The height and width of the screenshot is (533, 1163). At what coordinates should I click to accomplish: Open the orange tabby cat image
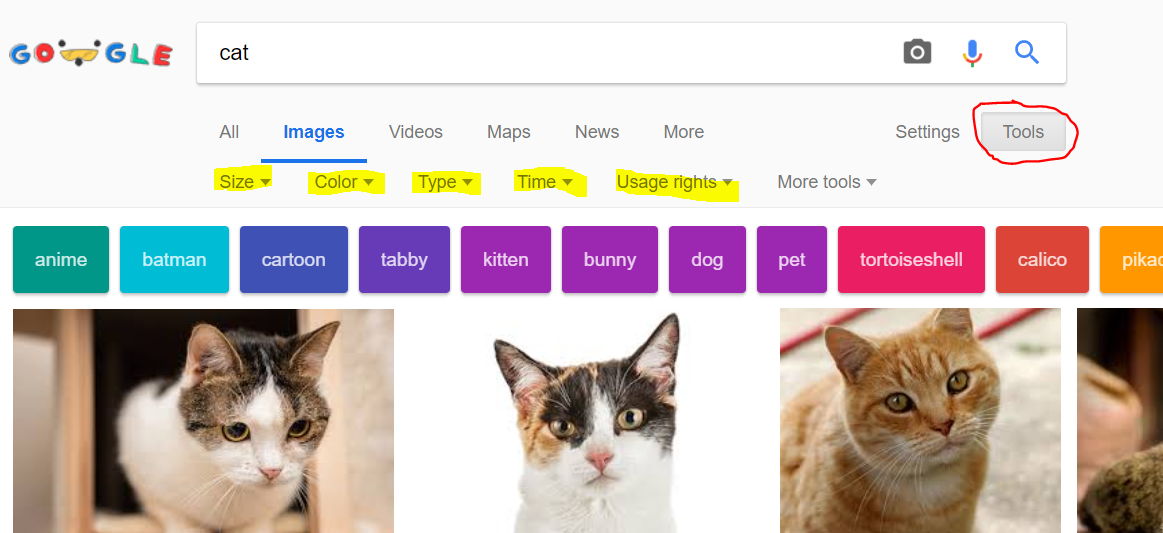coord(920,420)
